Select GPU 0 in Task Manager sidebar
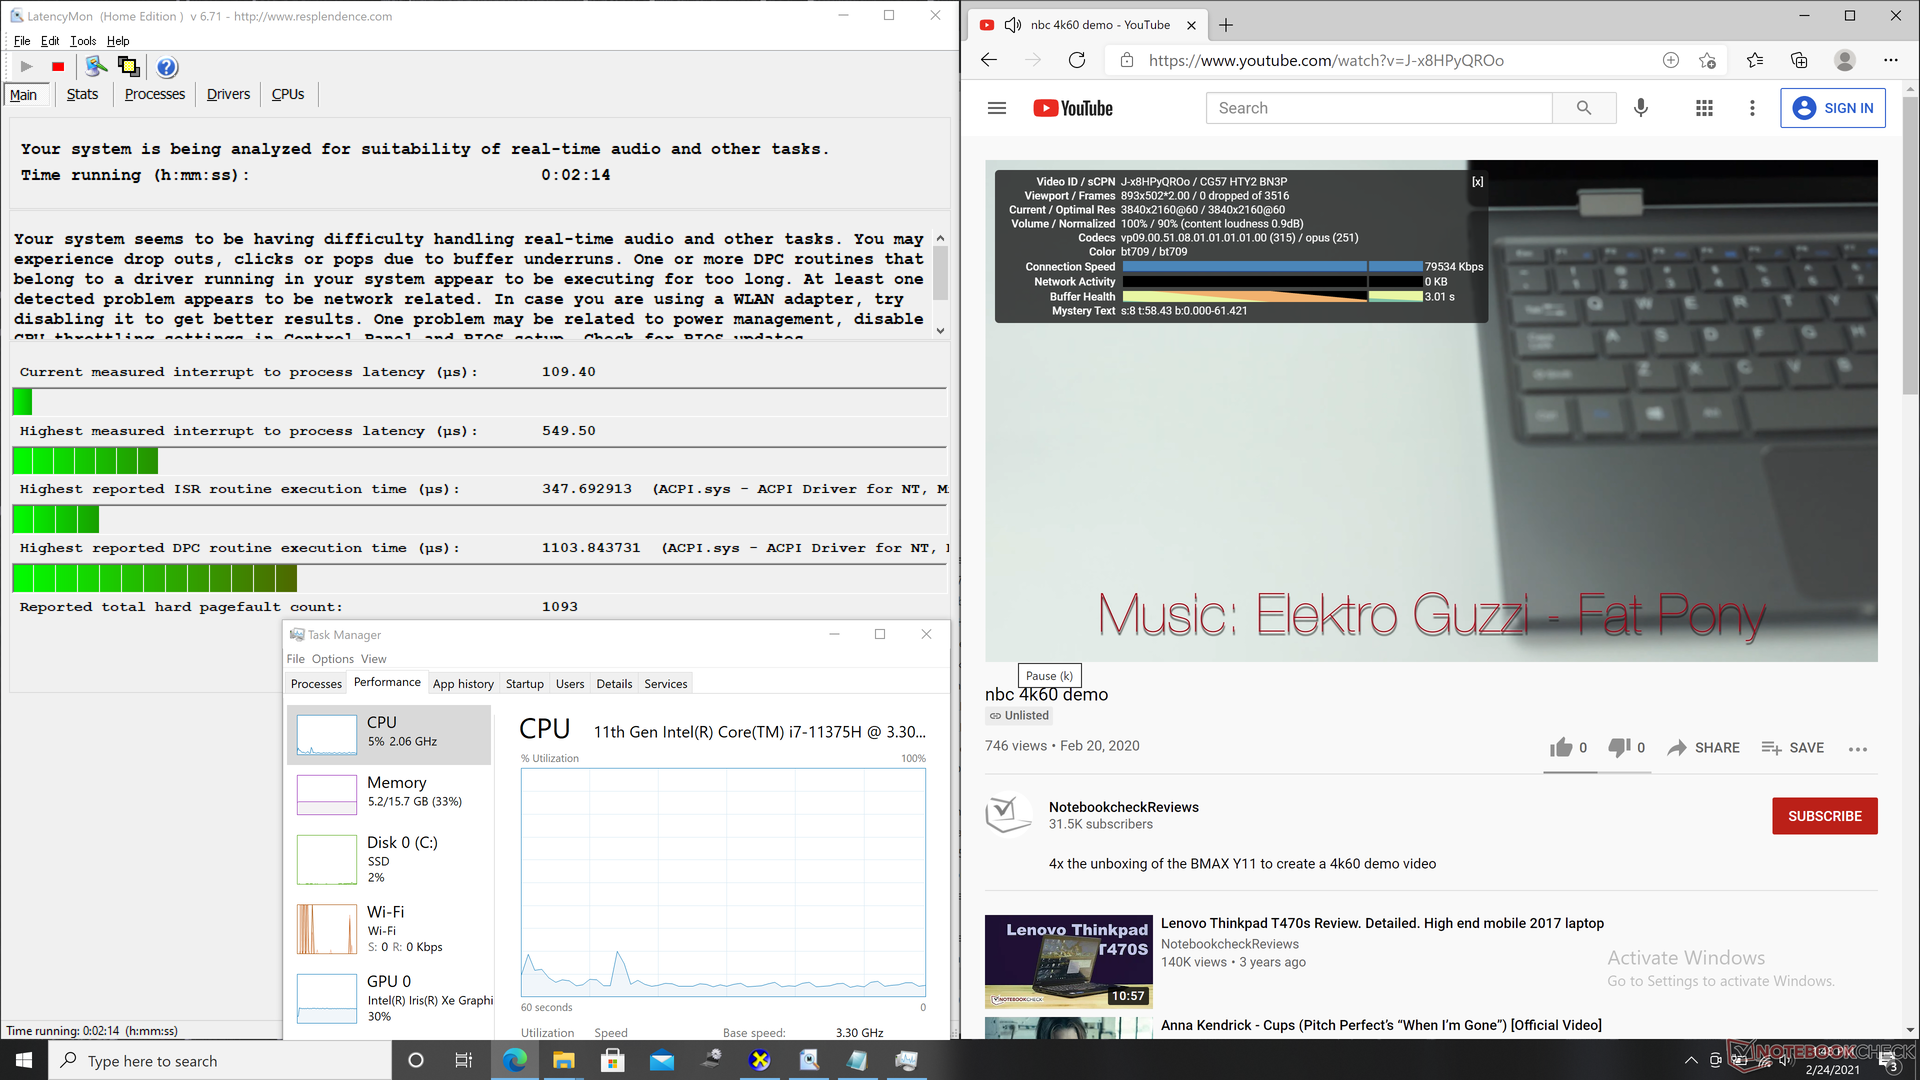The image size is (1920, 1080). [x=389, y=997]
